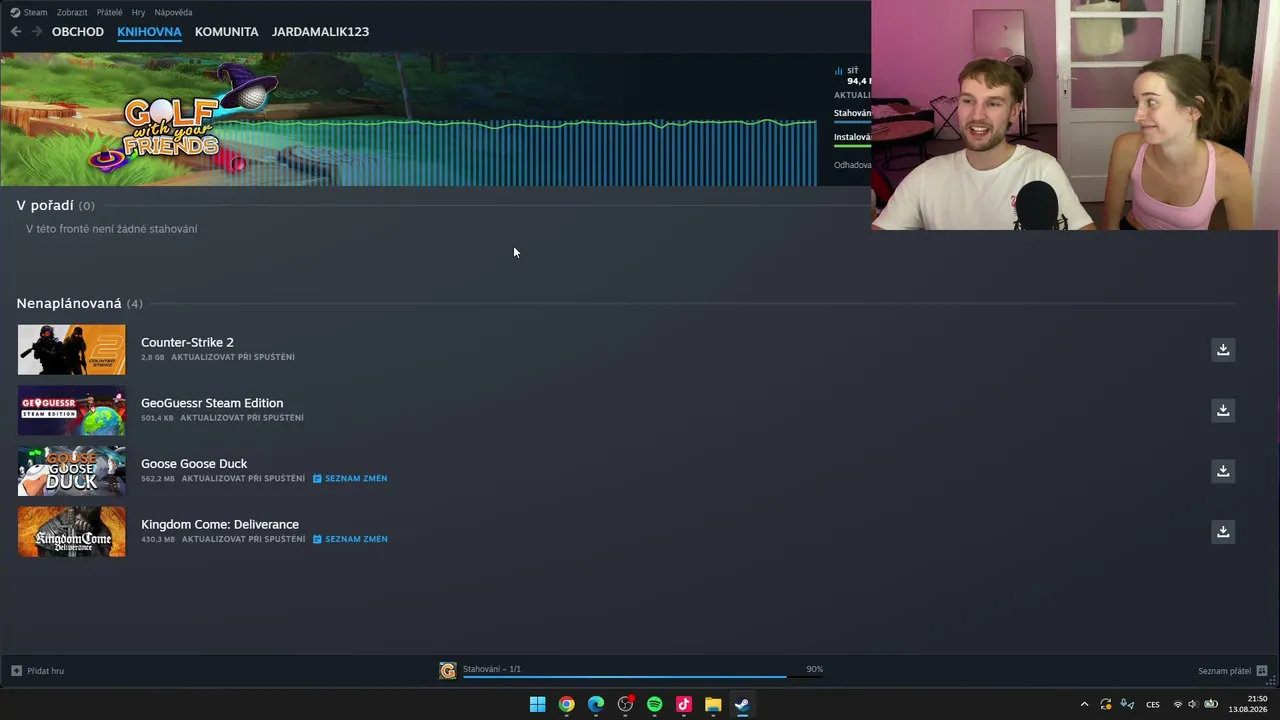
Task: Open File Explorer from the taskbar
Action: coord(713,704)
